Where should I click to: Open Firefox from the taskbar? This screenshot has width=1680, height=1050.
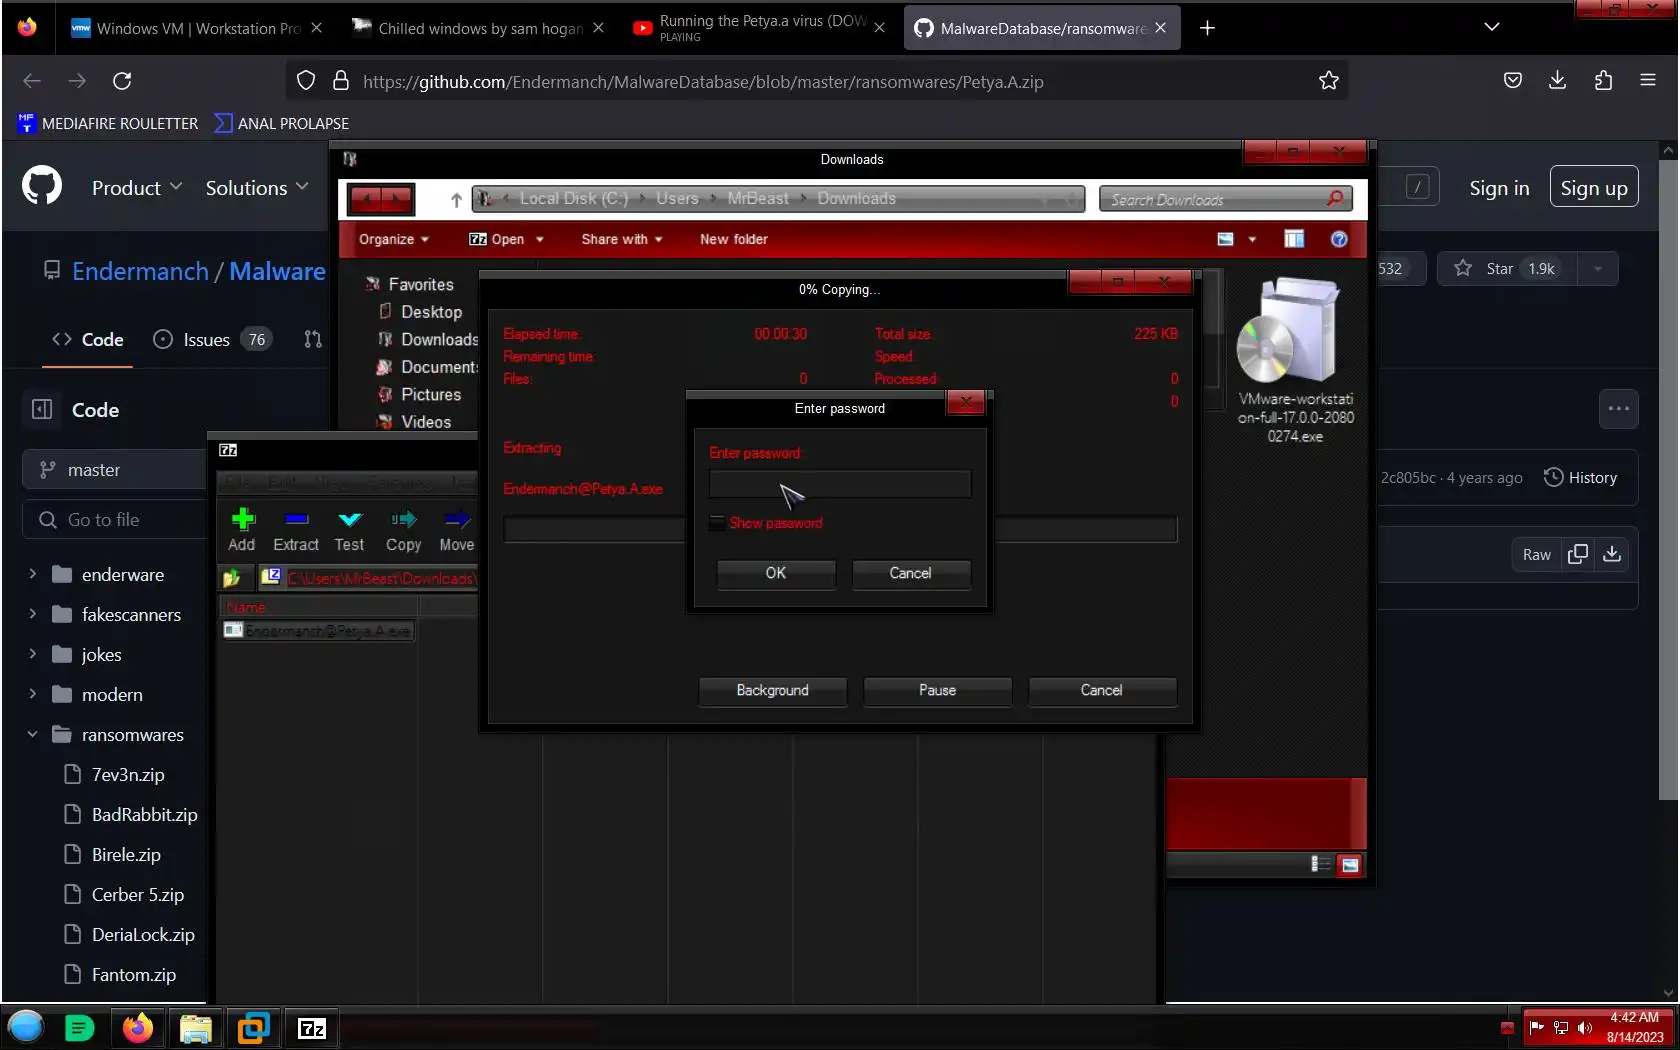pos(138,1028)
